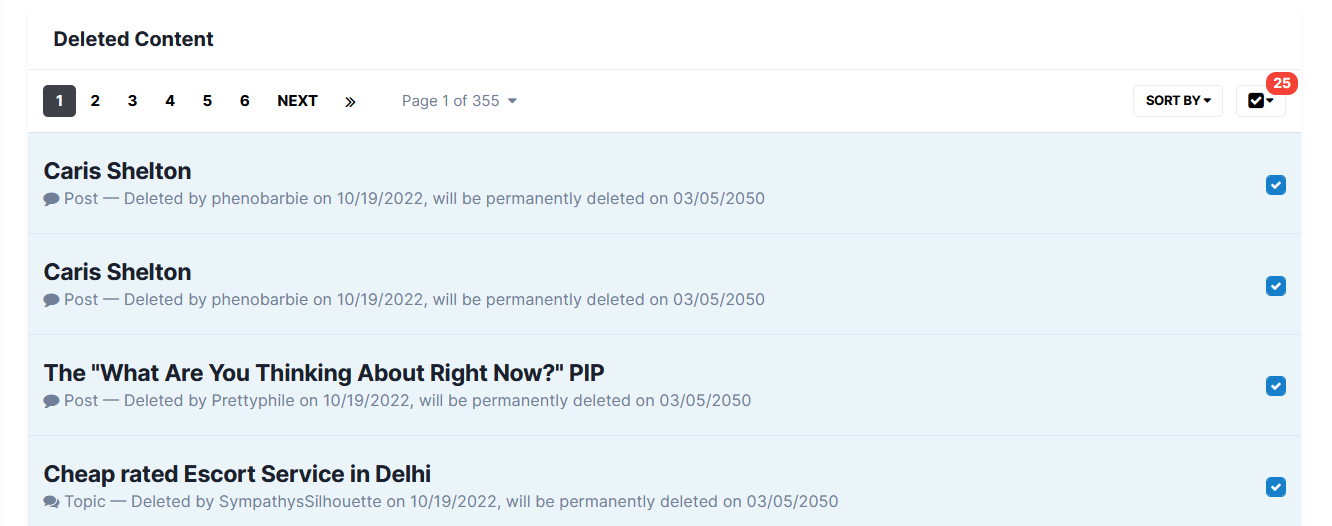Click the comment icon on first Caris Shelton post
Image resolution: width=1332 pixels, height=526 pixels.
click(52, 199)
